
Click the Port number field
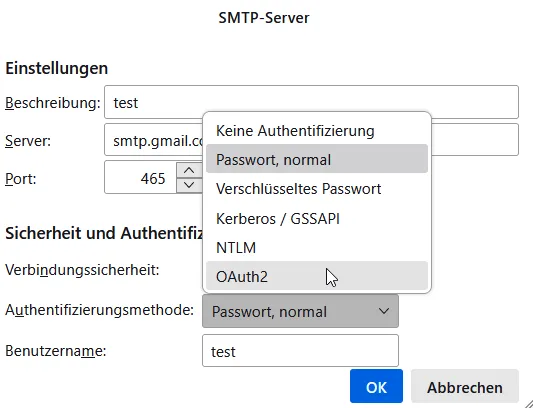click(x=140, y=178)
